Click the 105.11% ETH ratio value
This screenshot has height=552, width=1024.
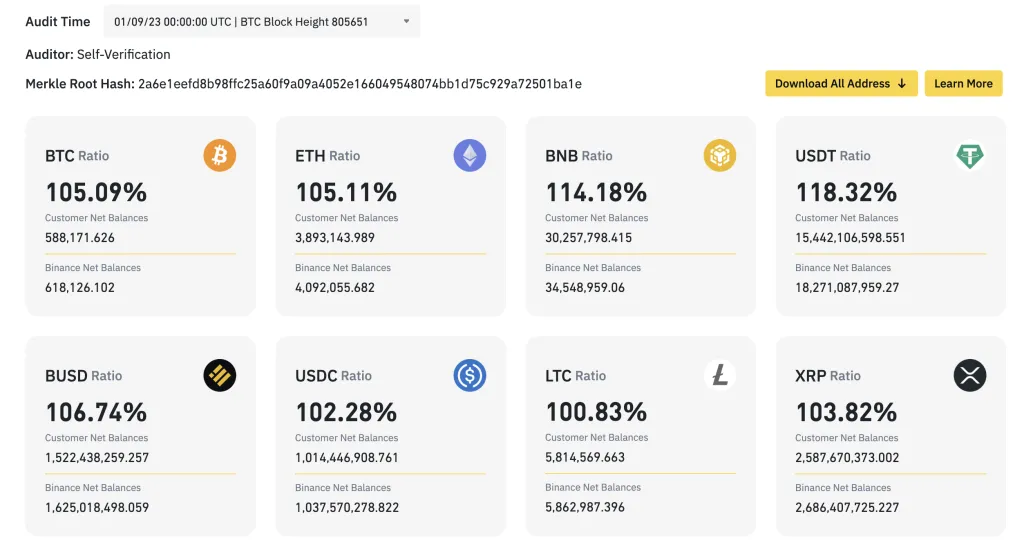click(346, 192)
